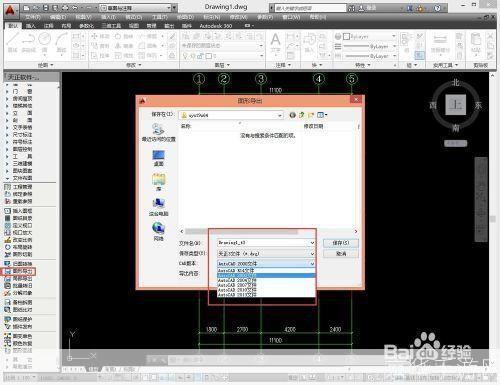Screen dimensions: 500x385
Task: Click 工程管理 command in sidebar
Action: 19,187
